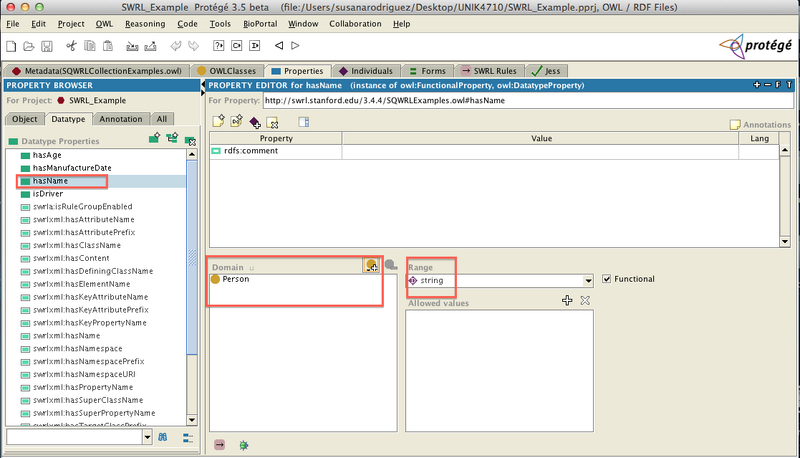800x458 pixels.
Task: Switch to the Individuals tab
Action: (x=366, y=71)
